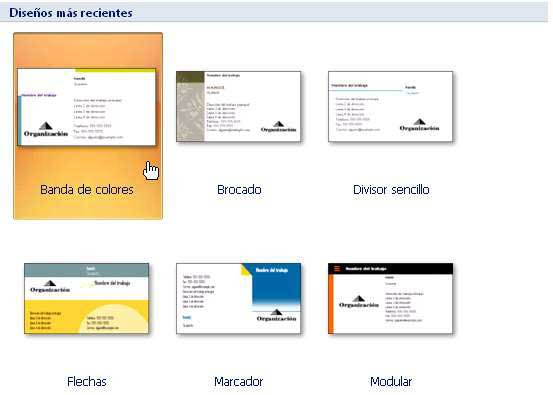Open the Marcador blue card thumbnail
Image resolution: width=553 pixels, height=395 pixels.
[x=239, y=298]
